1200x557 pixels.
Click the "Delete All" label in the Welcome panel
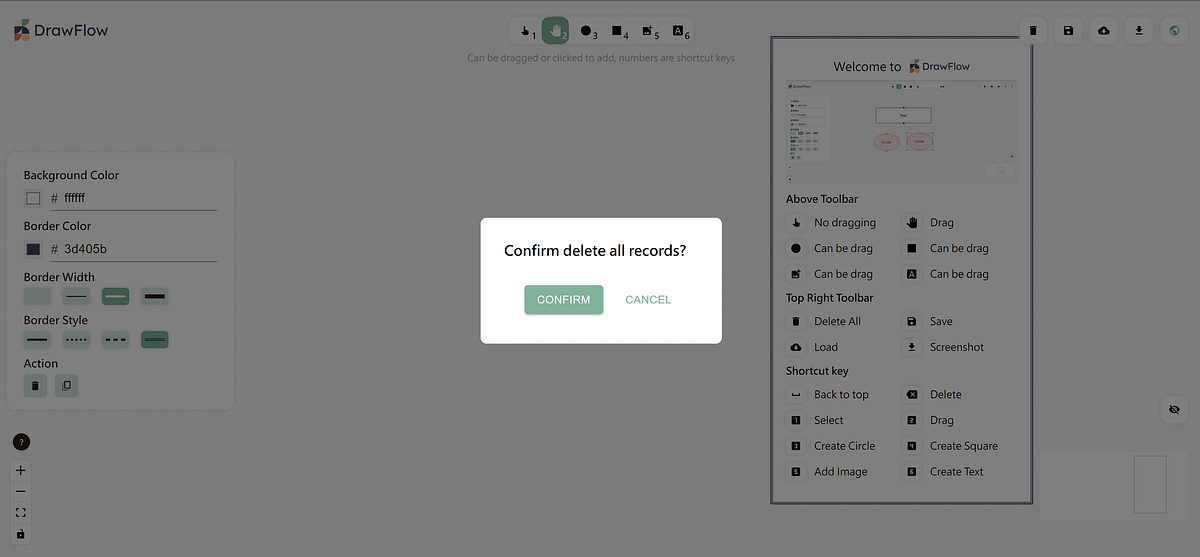click(837, 322)
